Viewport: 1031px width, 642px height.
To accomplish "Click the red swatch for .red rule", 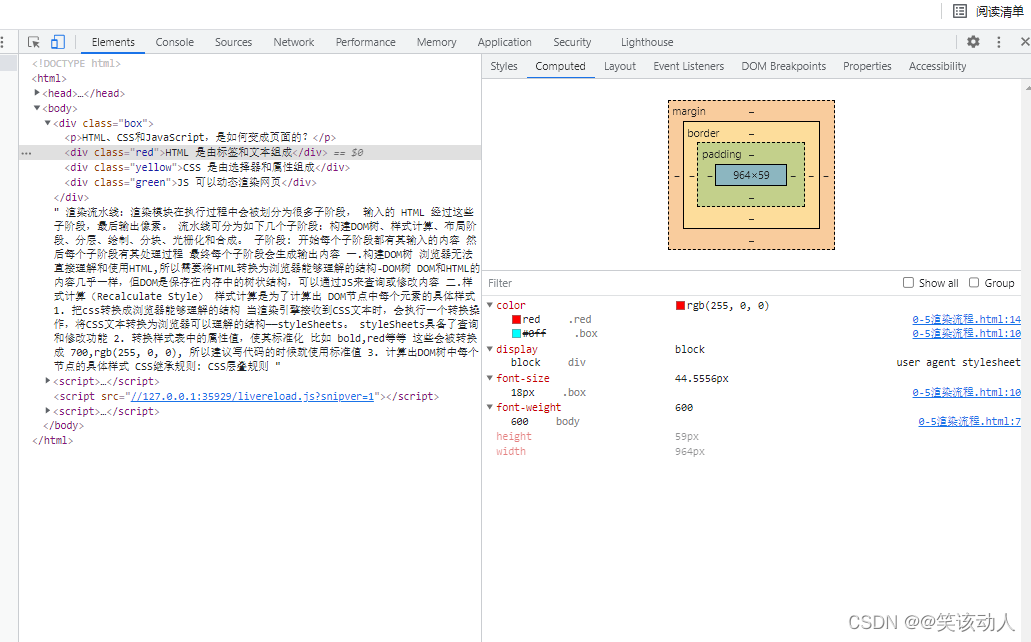I will click(516, 320).
